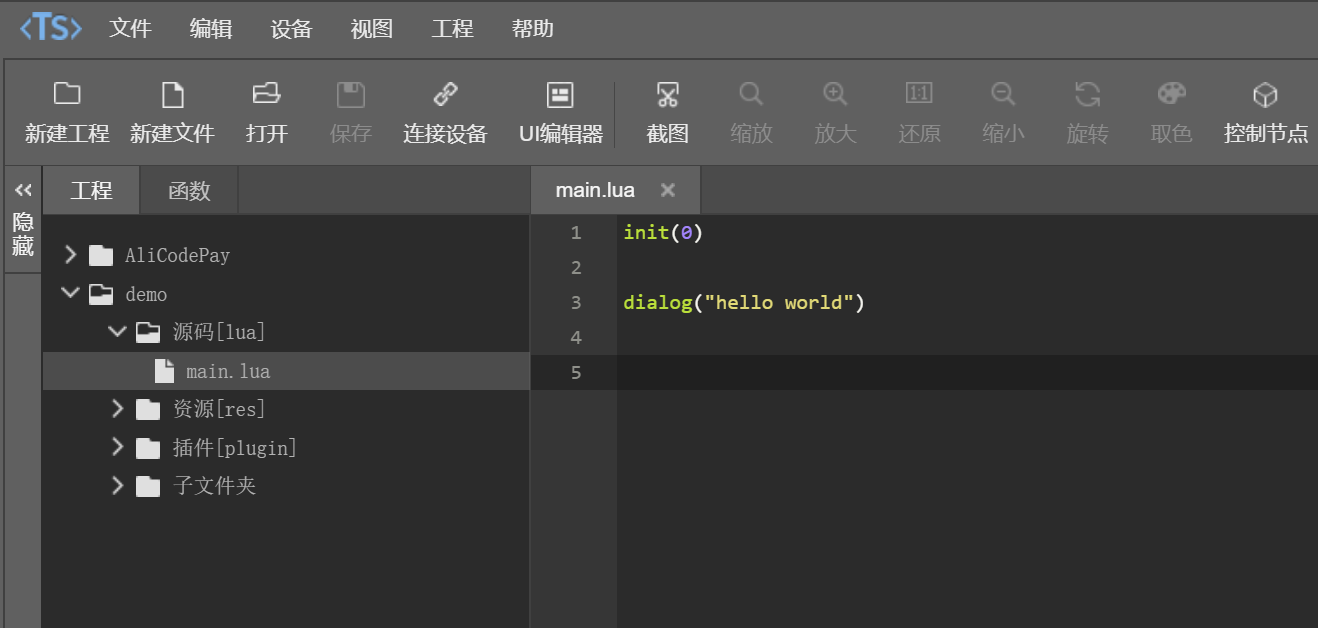Image resolution: width=1318 pixels, height=628 pixels.
Task: Click the 新建工程 new project icon
Action: pyautogui.click(x=67, y=94)
